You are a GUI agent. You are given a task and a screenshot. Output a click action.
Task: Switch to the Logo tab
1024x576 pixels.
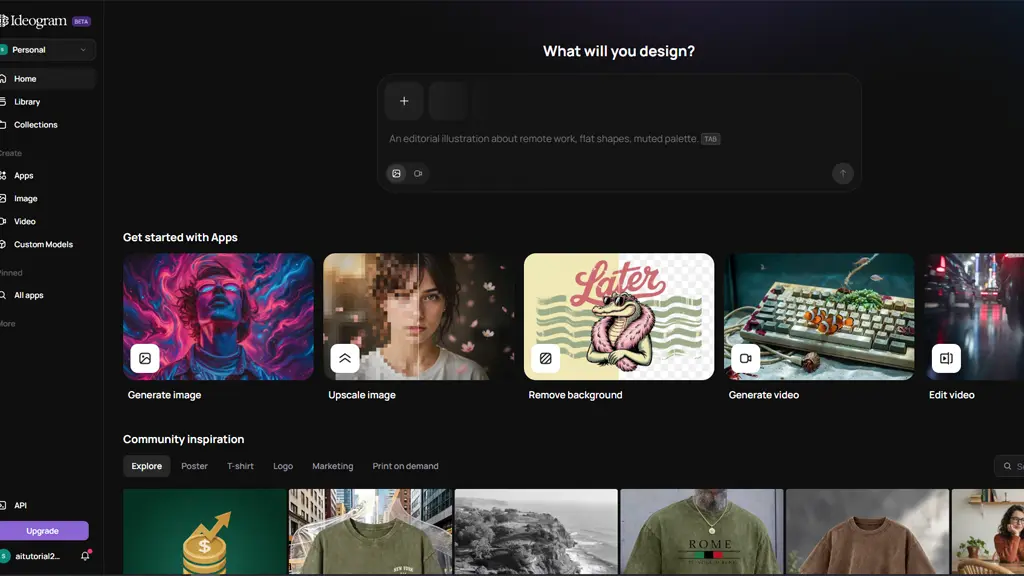(x=283, y=466)
